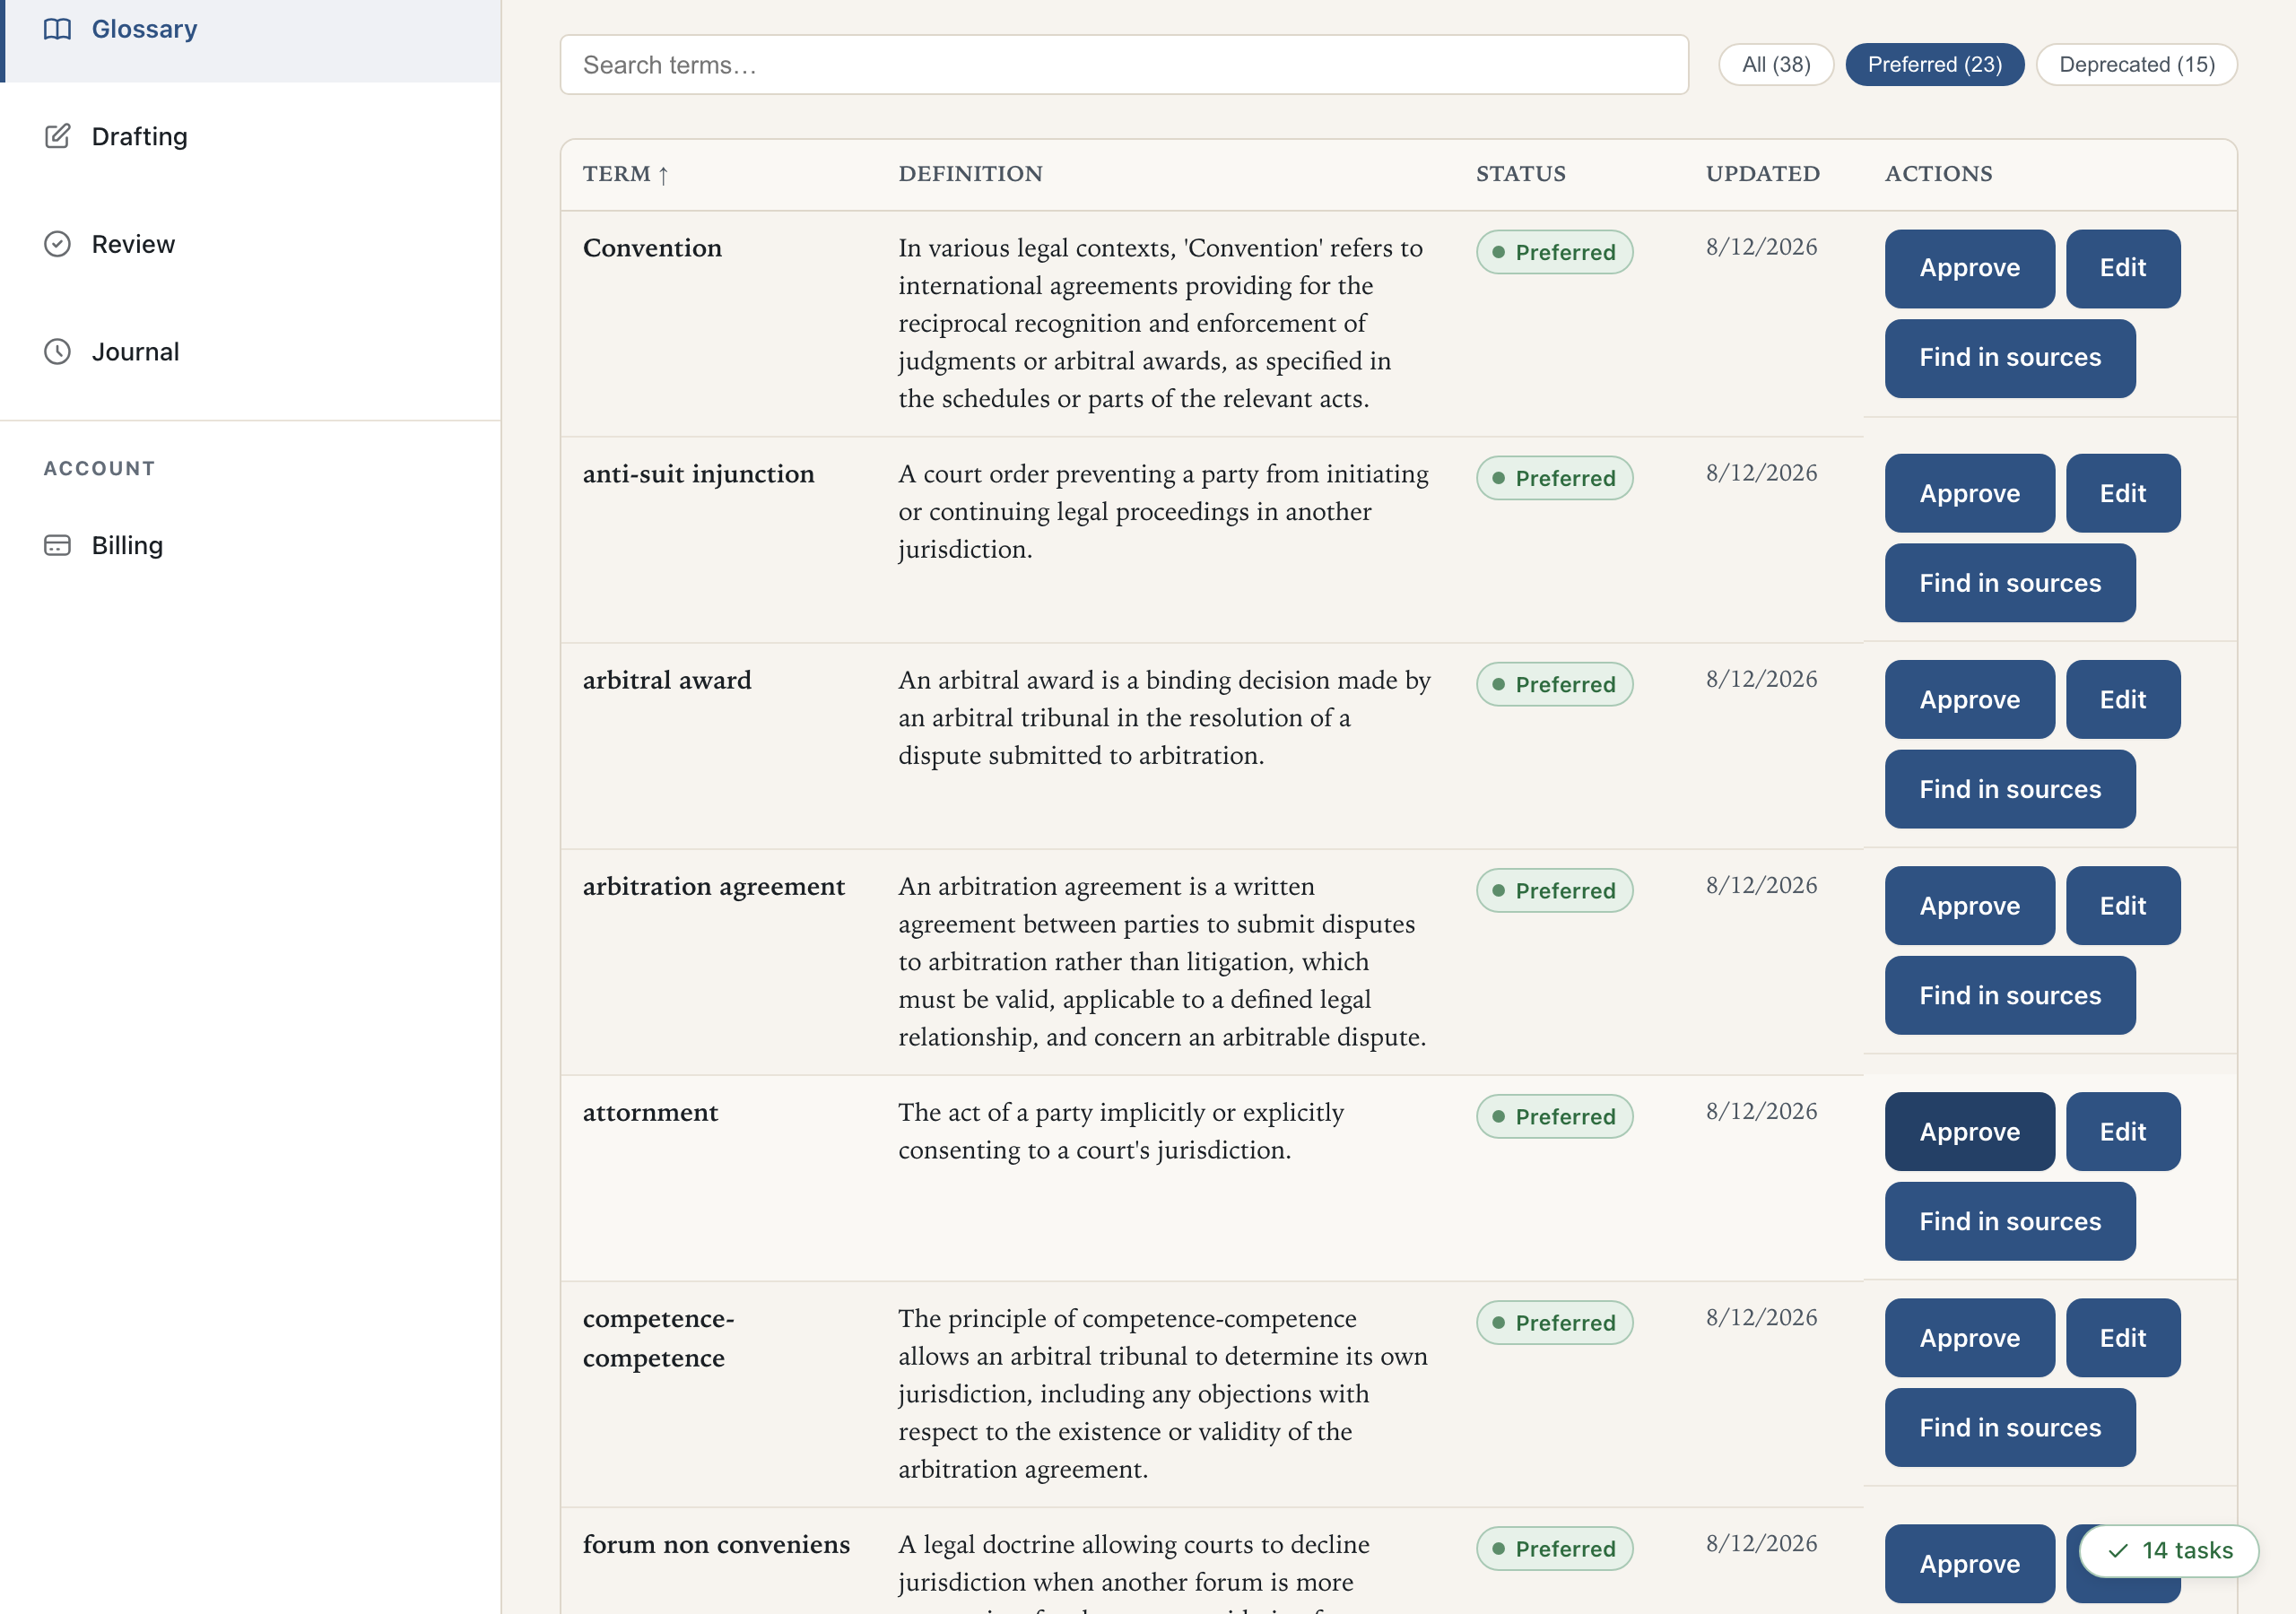This screenshot has height=1614, width=2296.
Task: Approve the Convention term
Action: pyautogui.click(x=1969, y=268)
